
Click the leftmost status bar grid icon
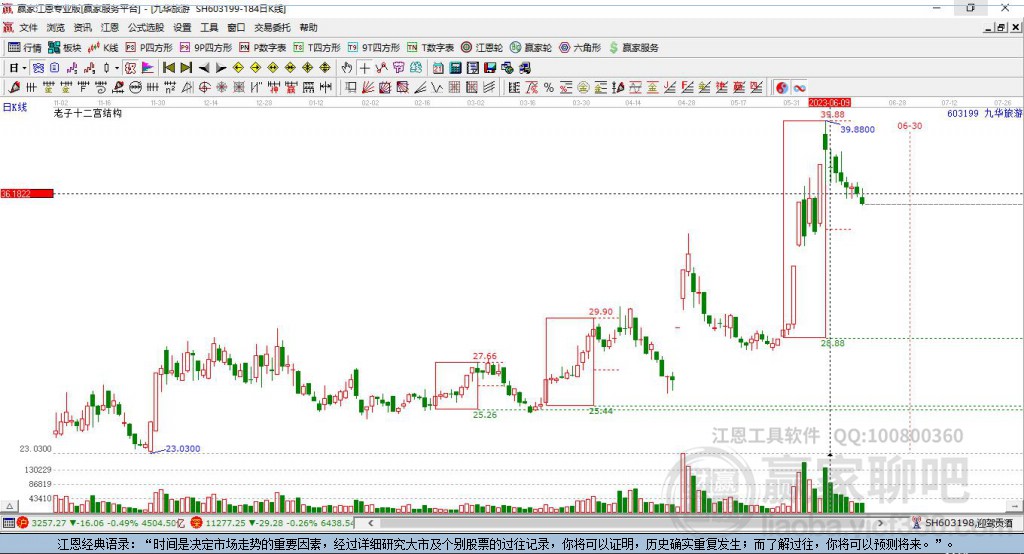(8, 523)
